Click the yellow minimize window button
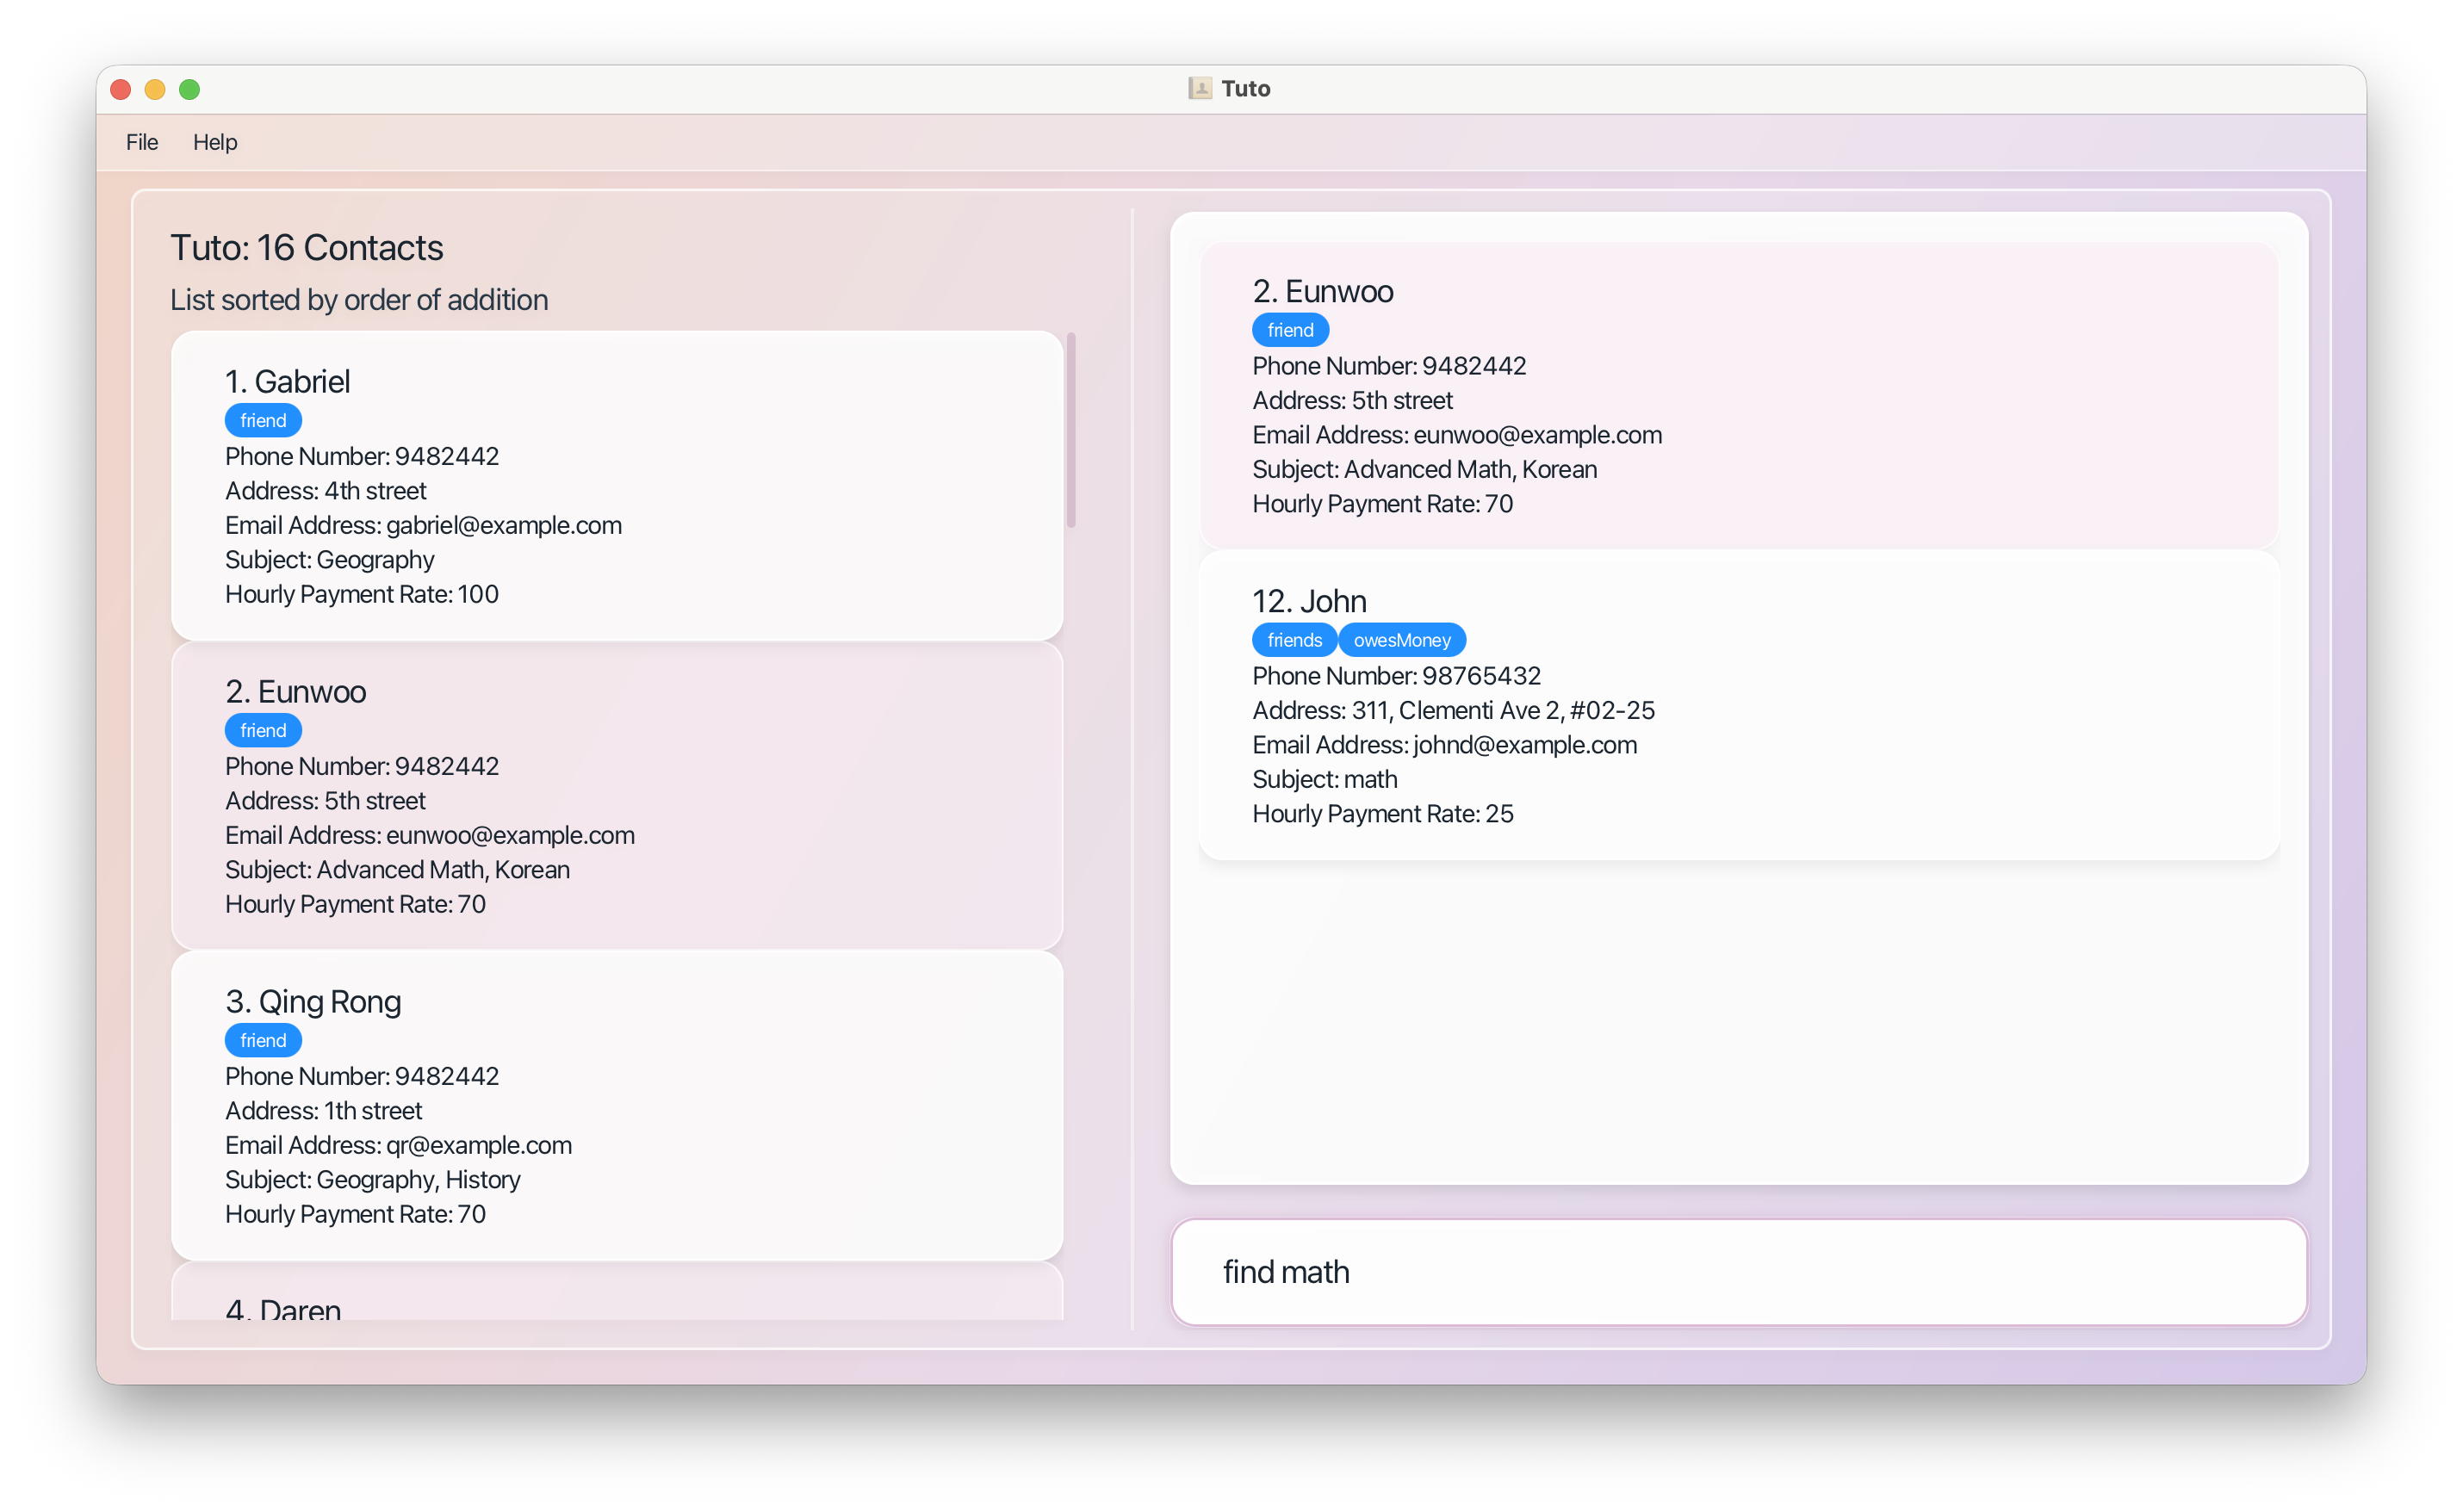The width and height of the screenshot is (2463, 1512). (155, 90)
